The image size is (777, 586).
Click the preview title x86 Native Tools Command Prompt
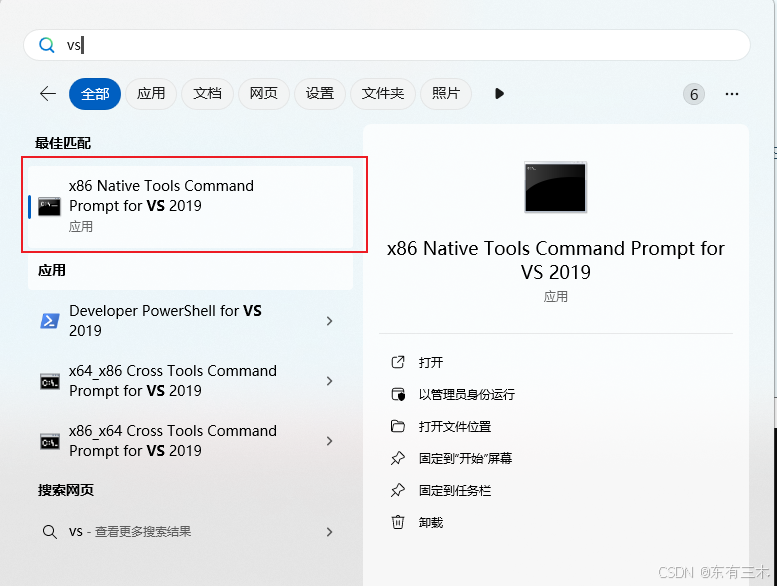tap(555, 260)
